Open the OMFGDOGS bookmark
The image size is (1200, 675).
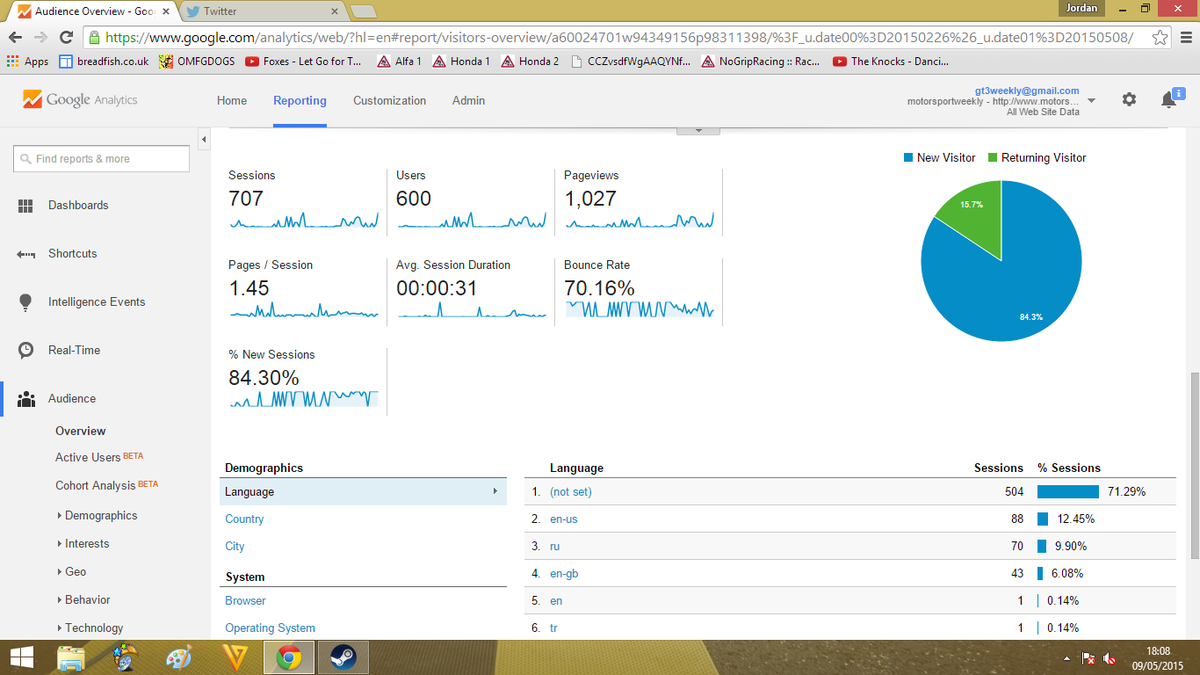(x=198, y=61)
